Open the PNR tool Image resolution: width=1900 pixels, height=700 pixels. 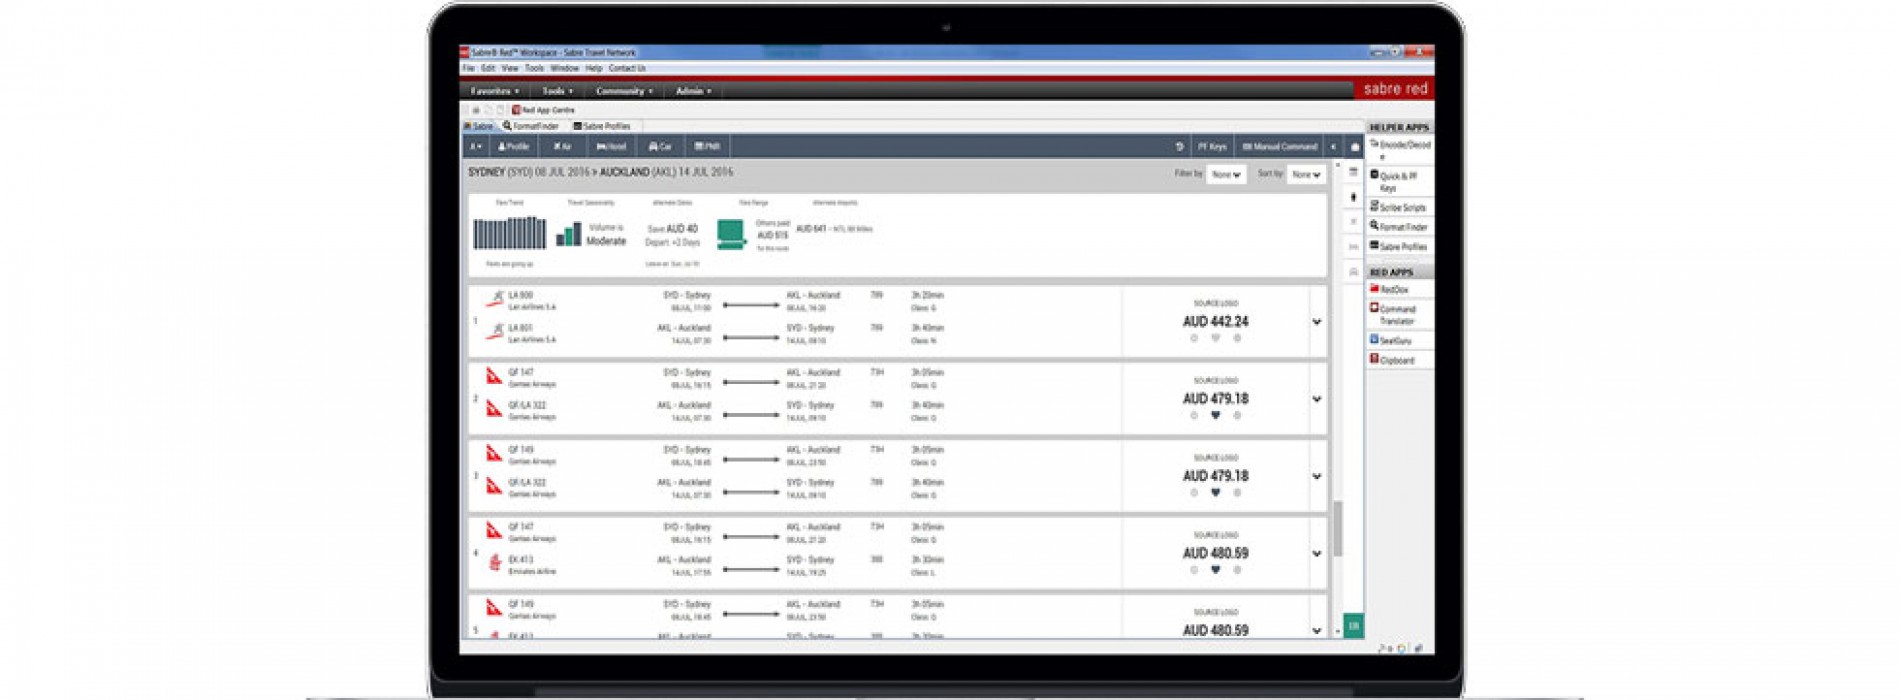(707, 147)
